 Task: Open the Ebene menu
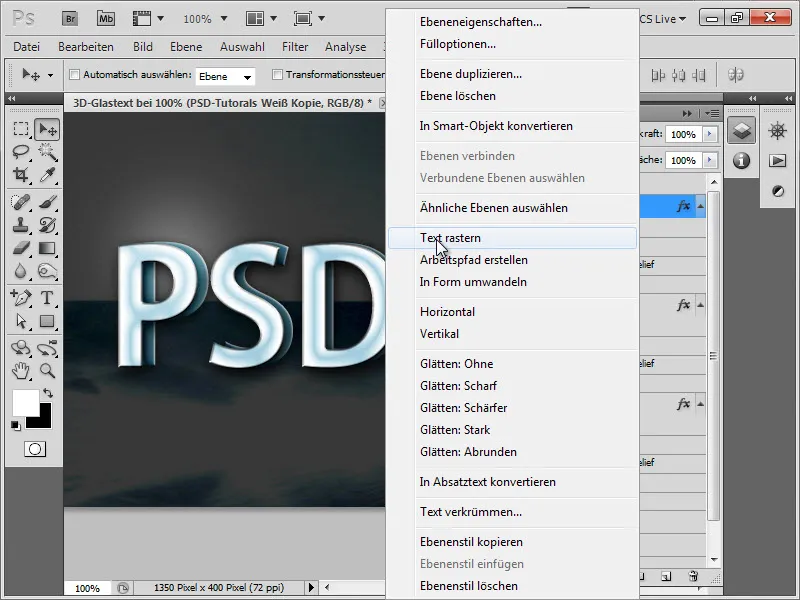coord(186,47)
